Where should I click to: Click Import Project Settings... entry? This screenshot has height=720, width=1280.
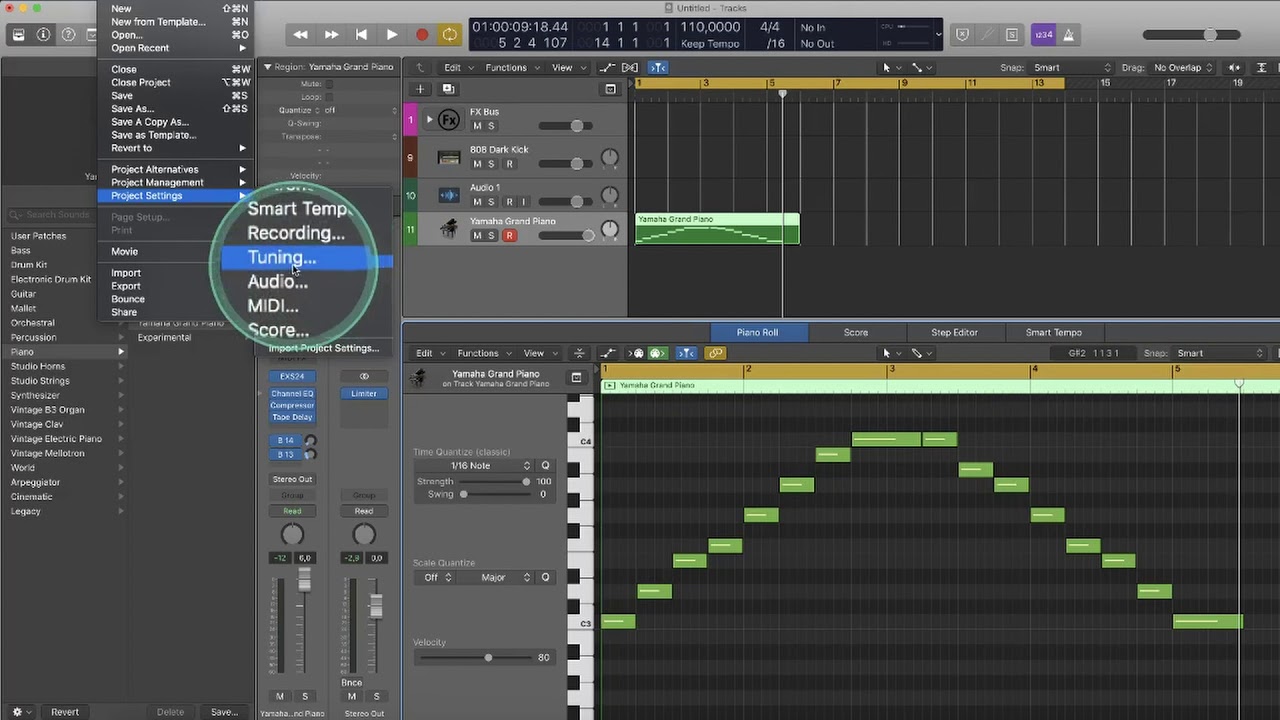(x=323, y=348)
